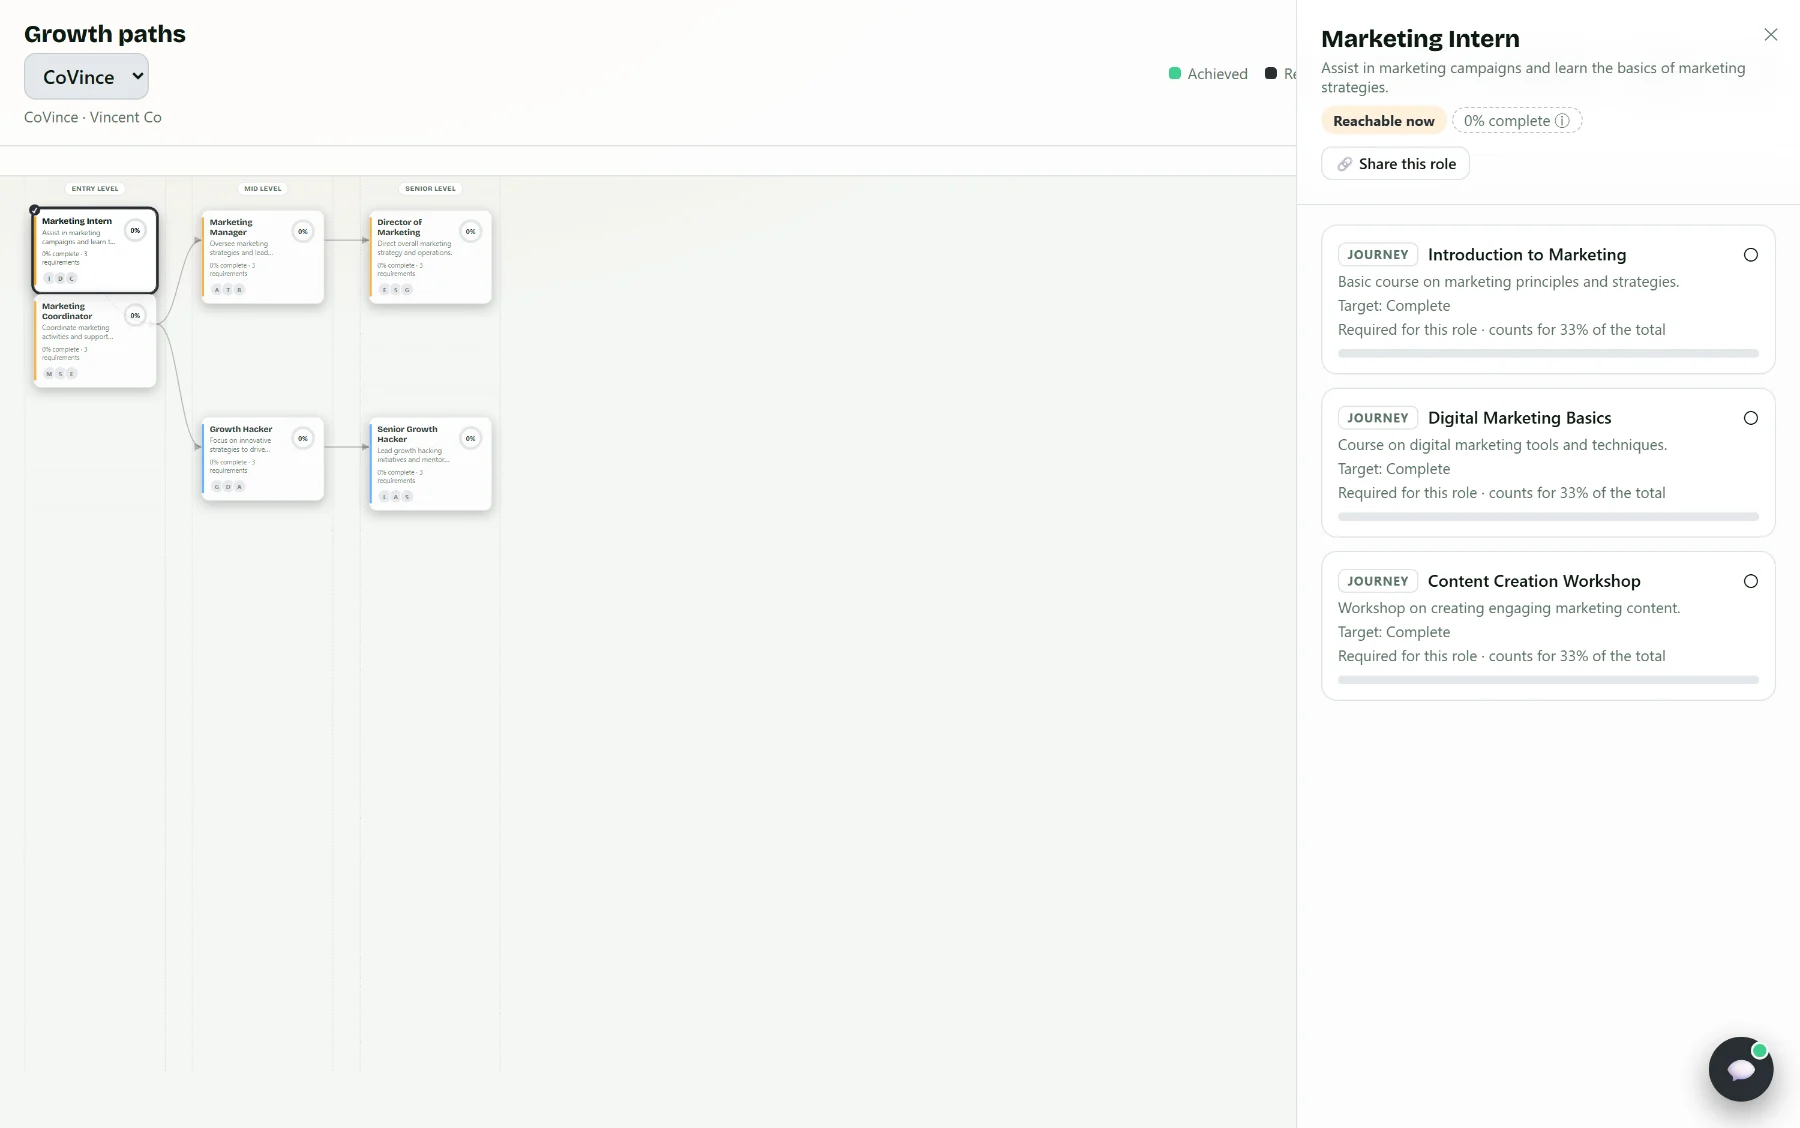Click the 'Achieved' legend label
1800x1128 pixels.
pos(1217,74)
